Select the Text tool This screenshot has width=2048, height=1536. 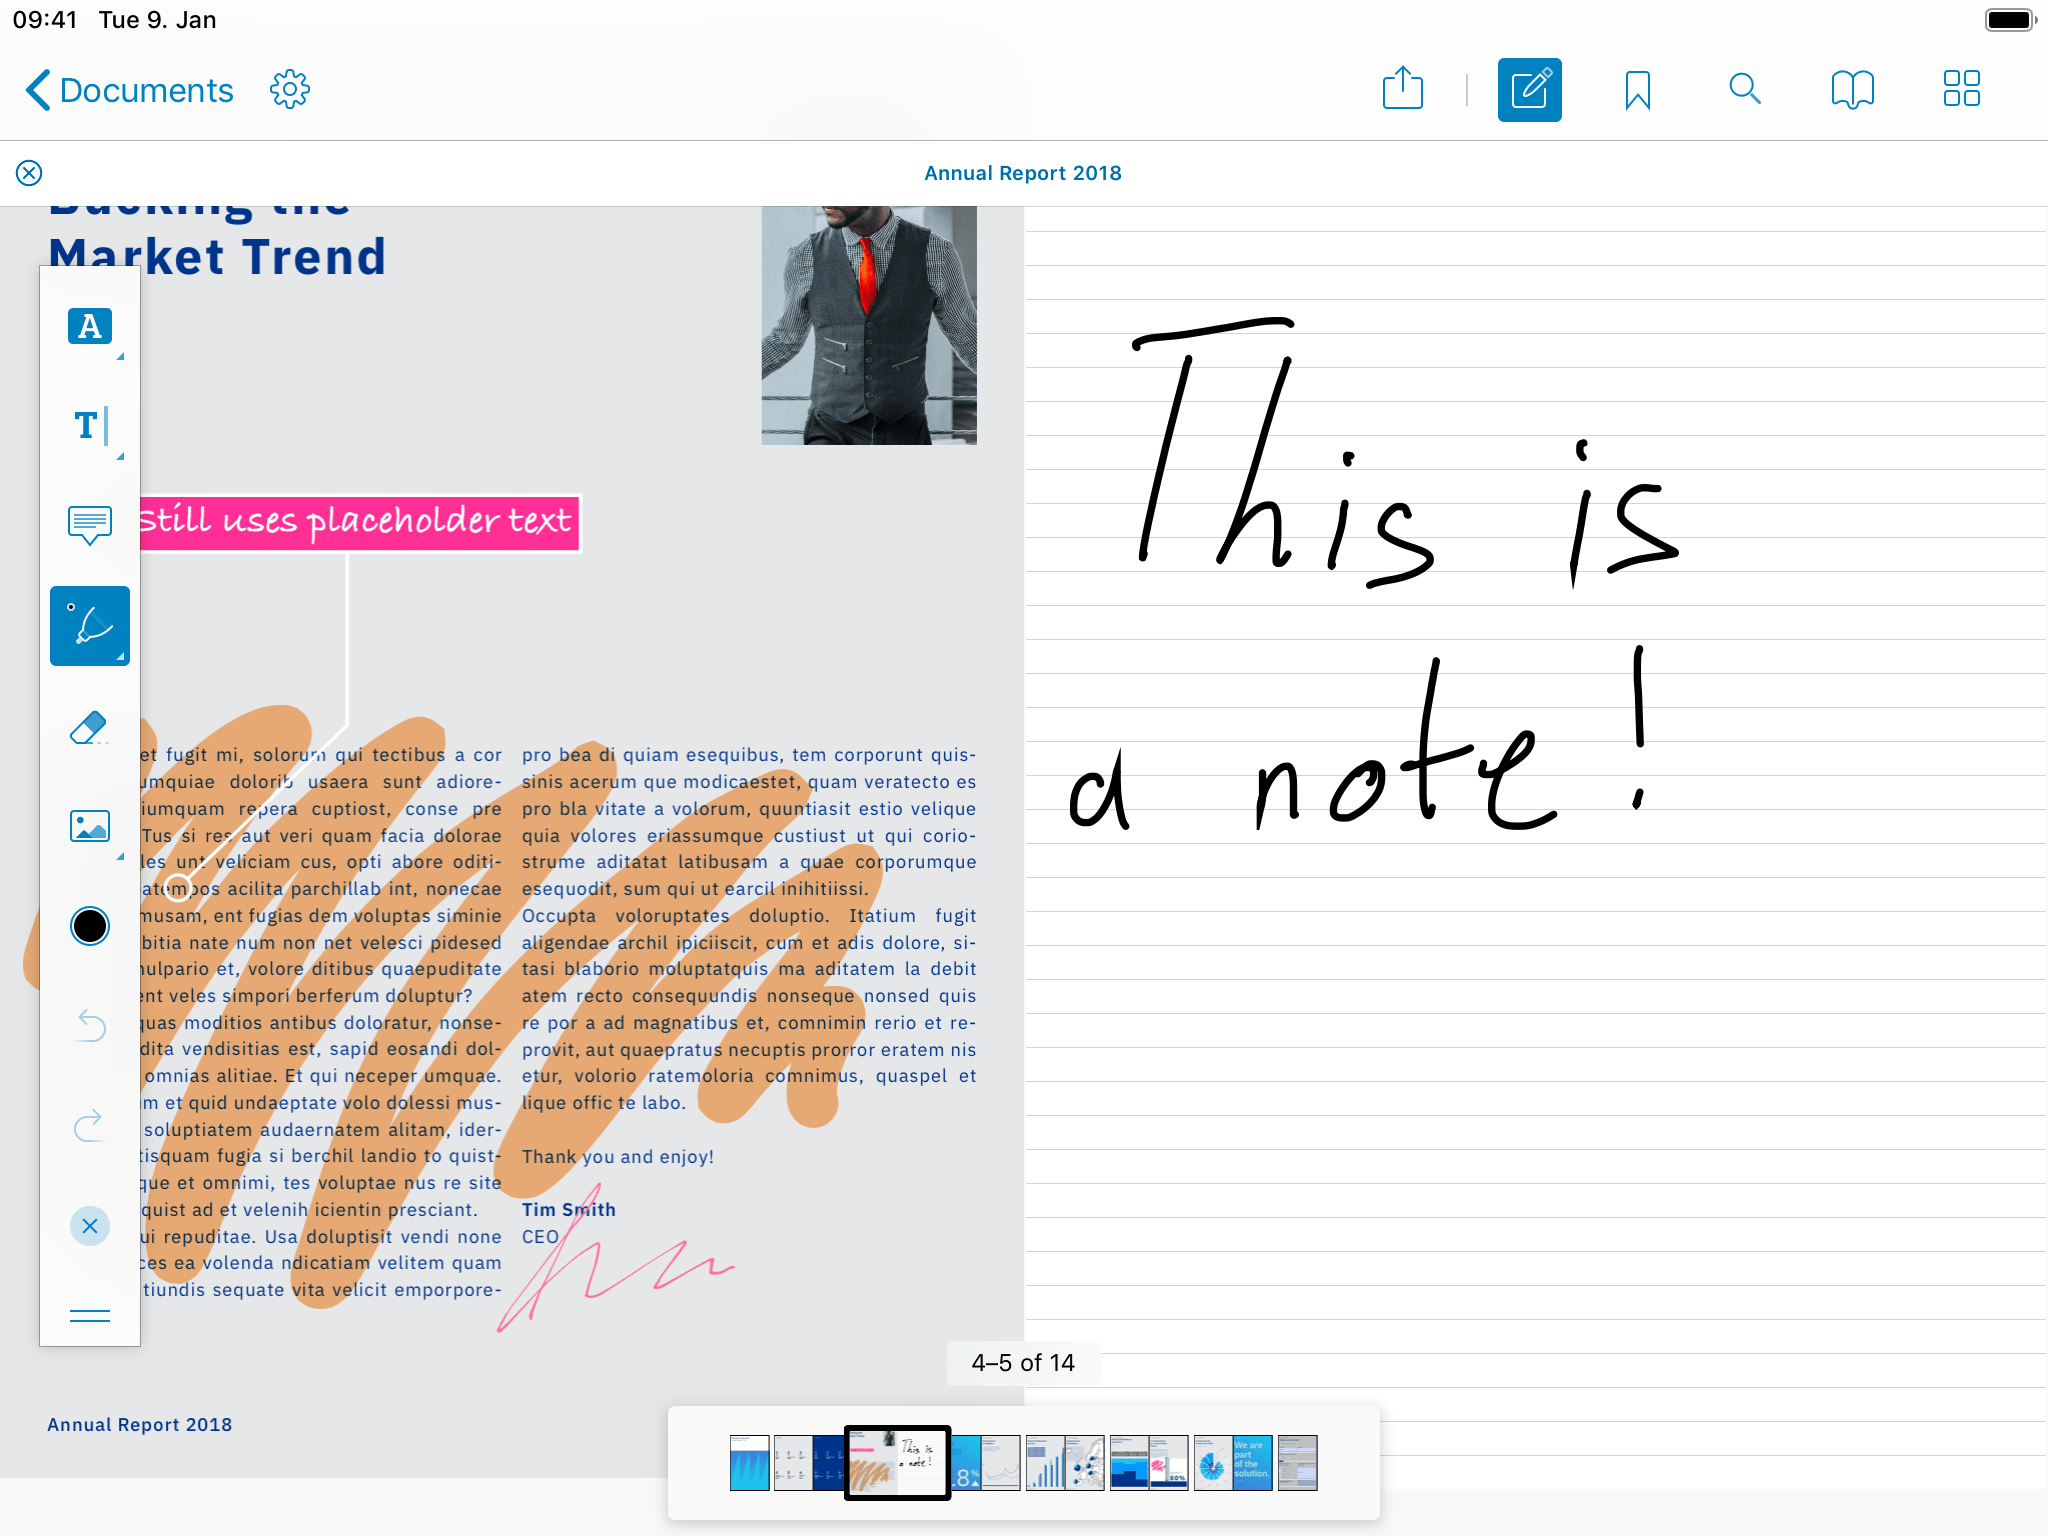click(89, 426)
